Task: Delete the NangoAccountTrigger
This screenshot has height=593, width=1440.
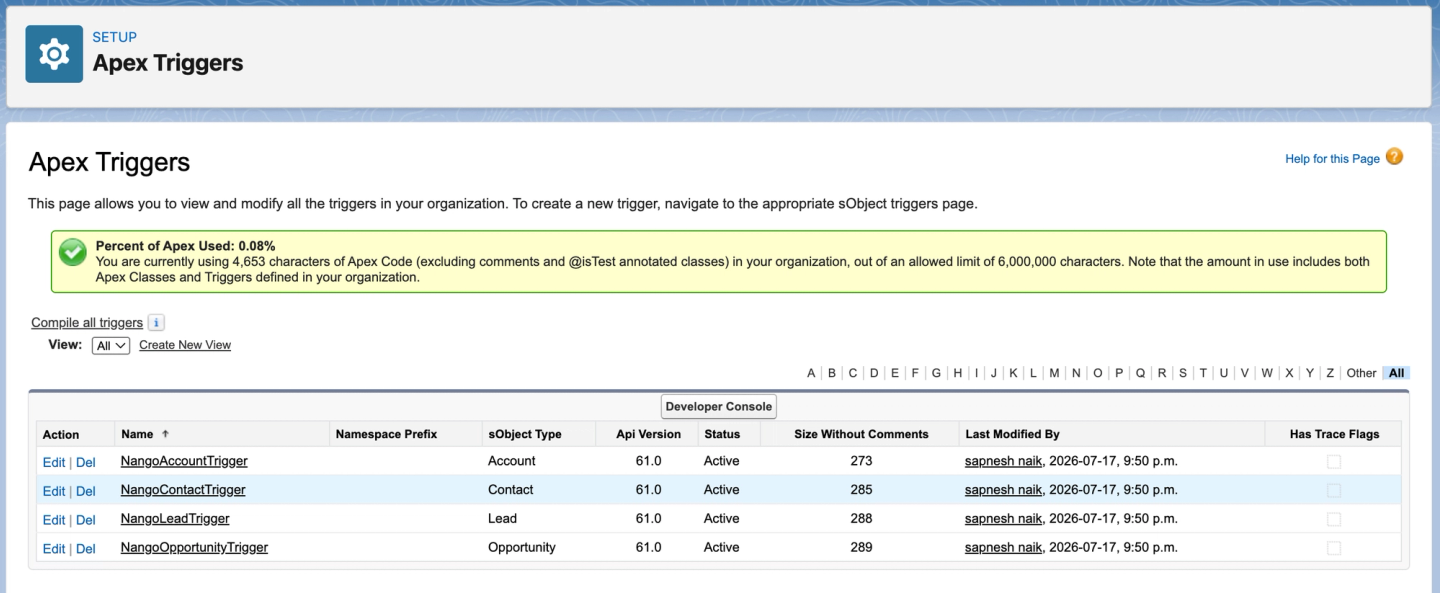Action: pyautogui.click(x=86, y=462)
